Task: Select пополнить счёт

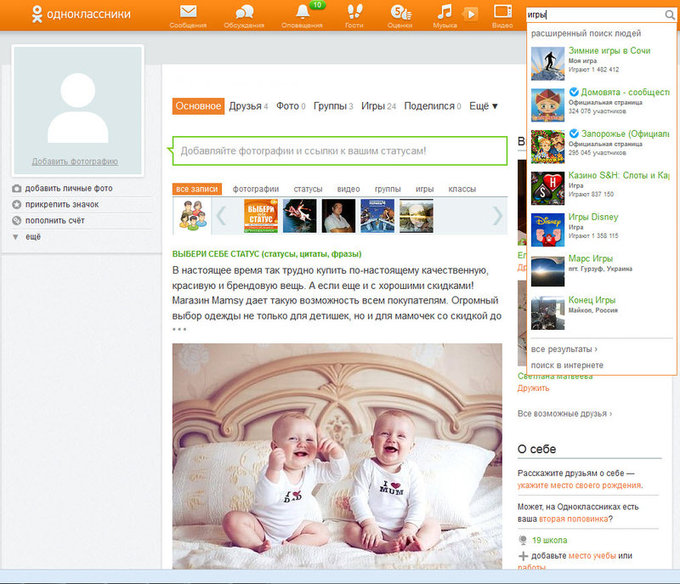Action: 55,221
